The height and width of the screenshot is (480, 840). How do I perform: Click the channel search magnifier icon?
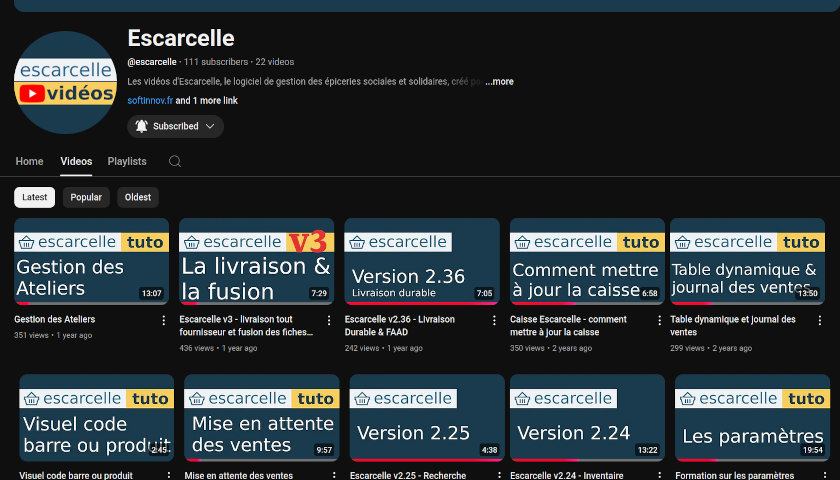[x=175, y=161]
